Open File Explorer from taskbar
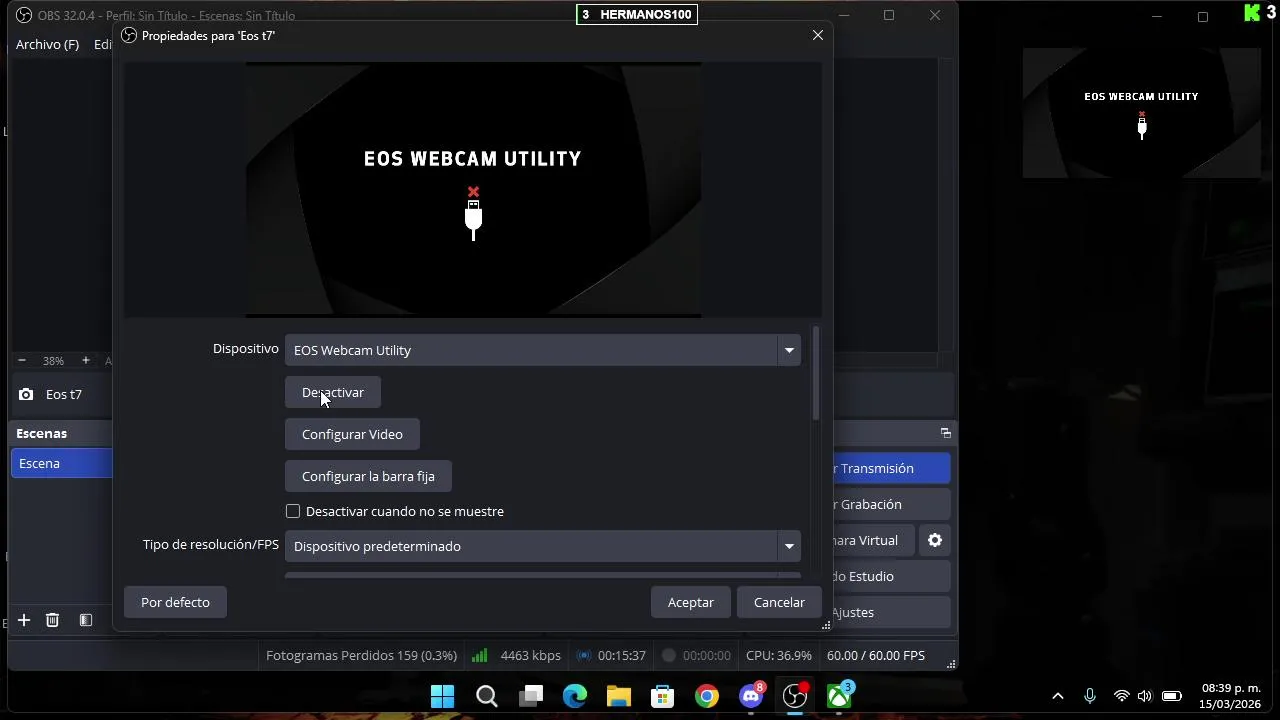The height and width of the screenshot is (720, 1280). [x=619, y=696]
